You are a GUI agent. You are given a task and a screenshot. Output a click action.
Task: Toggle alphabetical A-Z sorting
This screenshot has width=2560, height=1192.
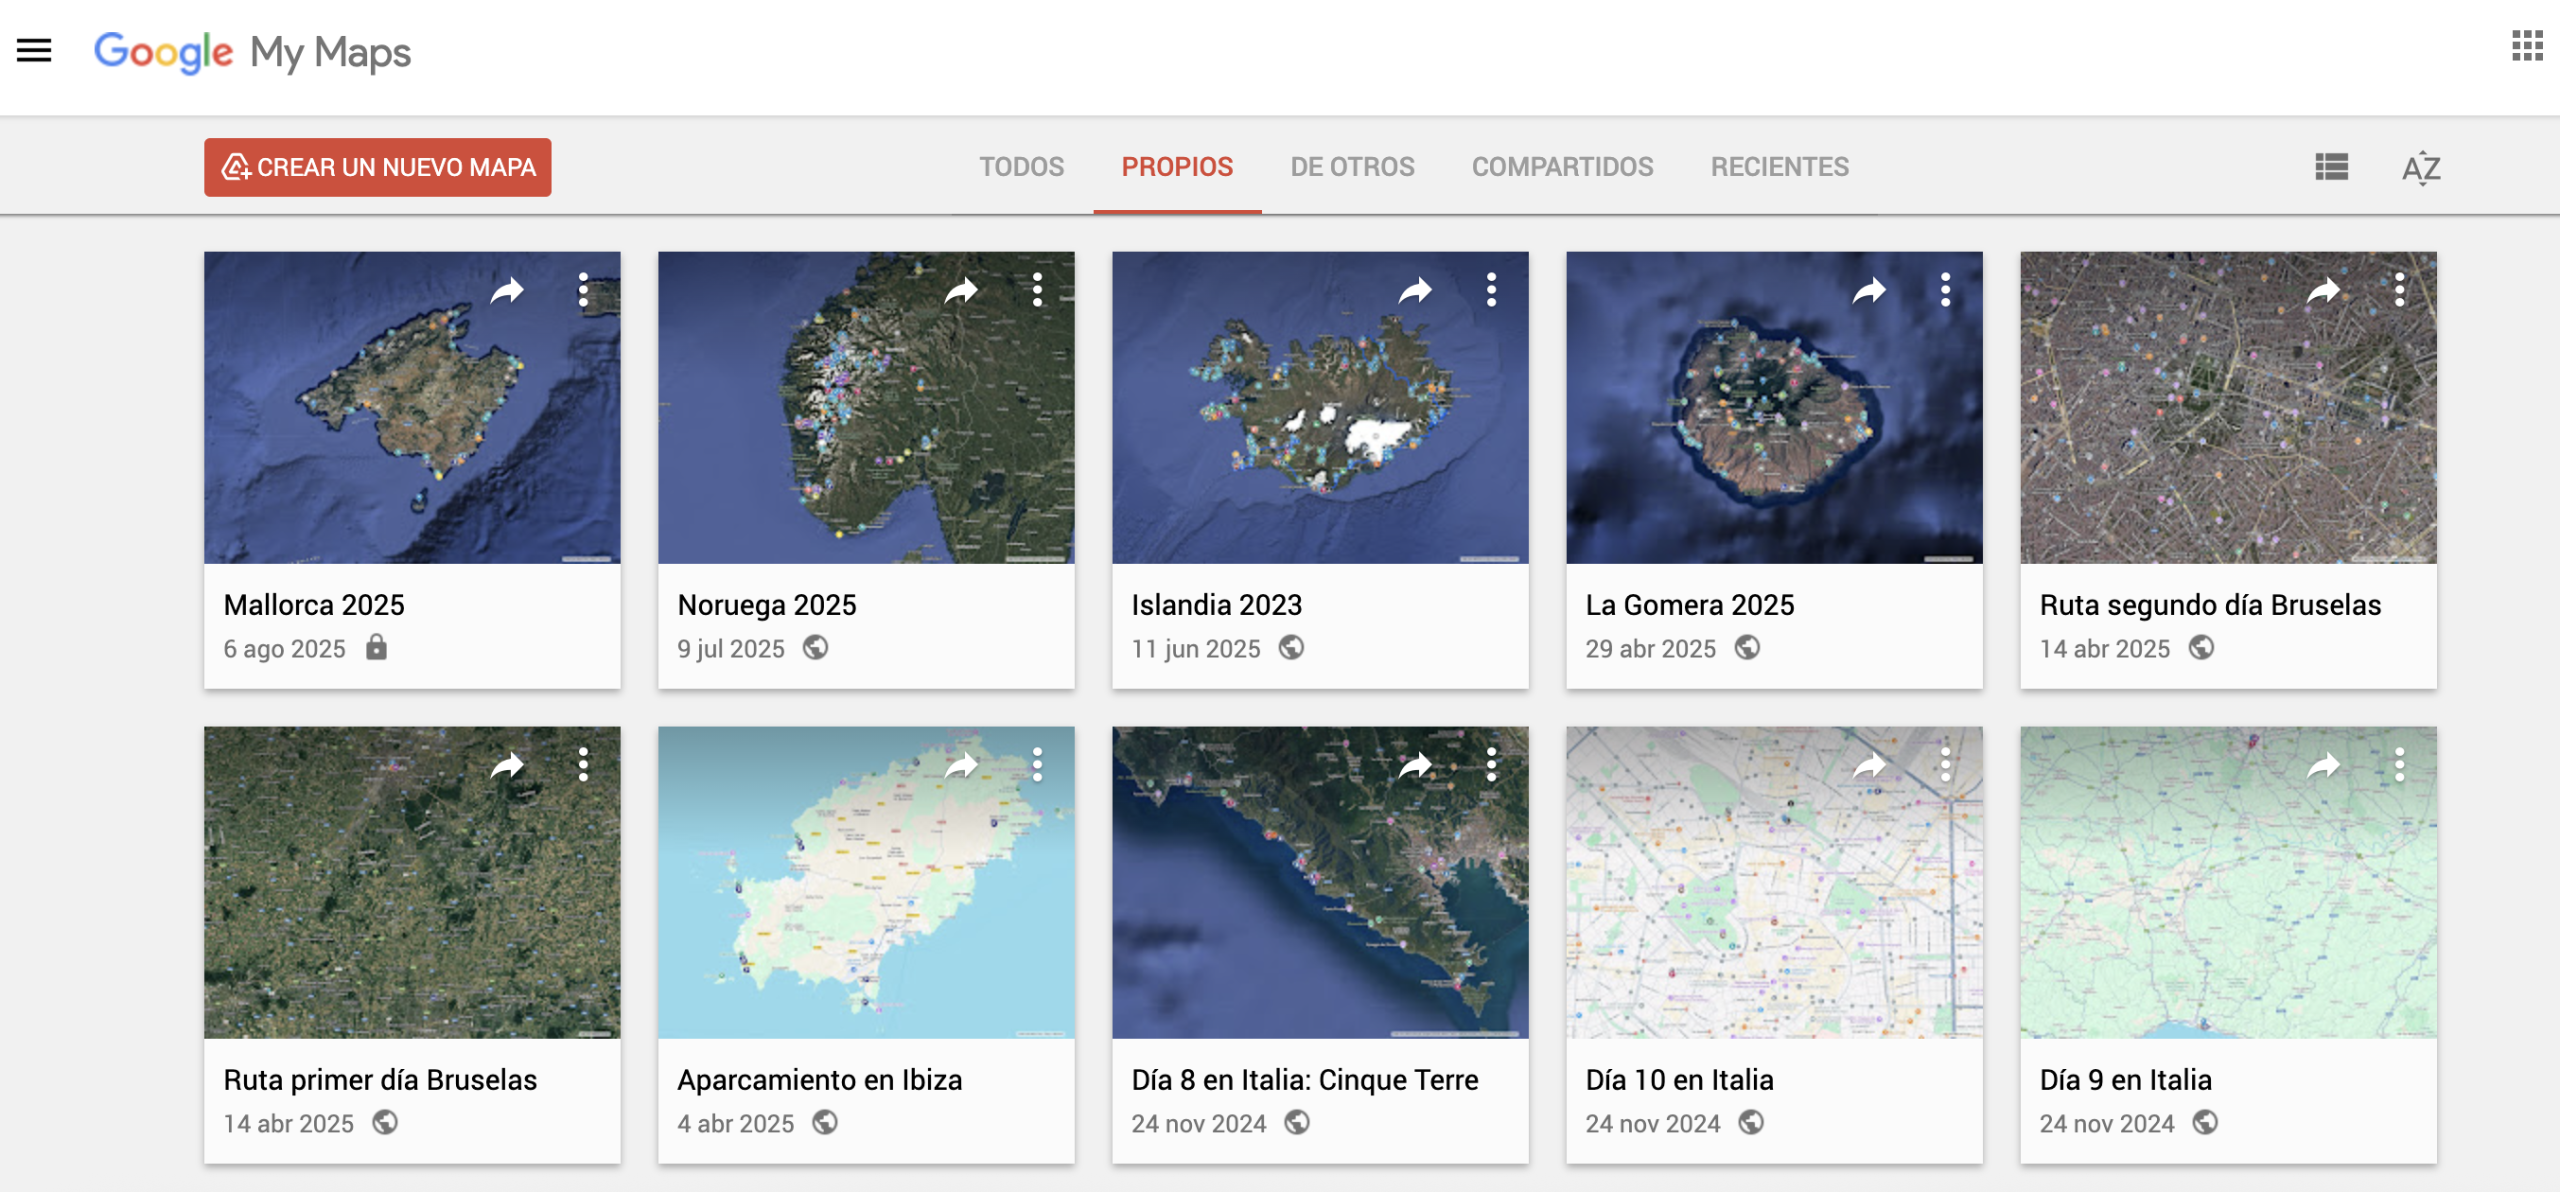(x=2421, y=167)
